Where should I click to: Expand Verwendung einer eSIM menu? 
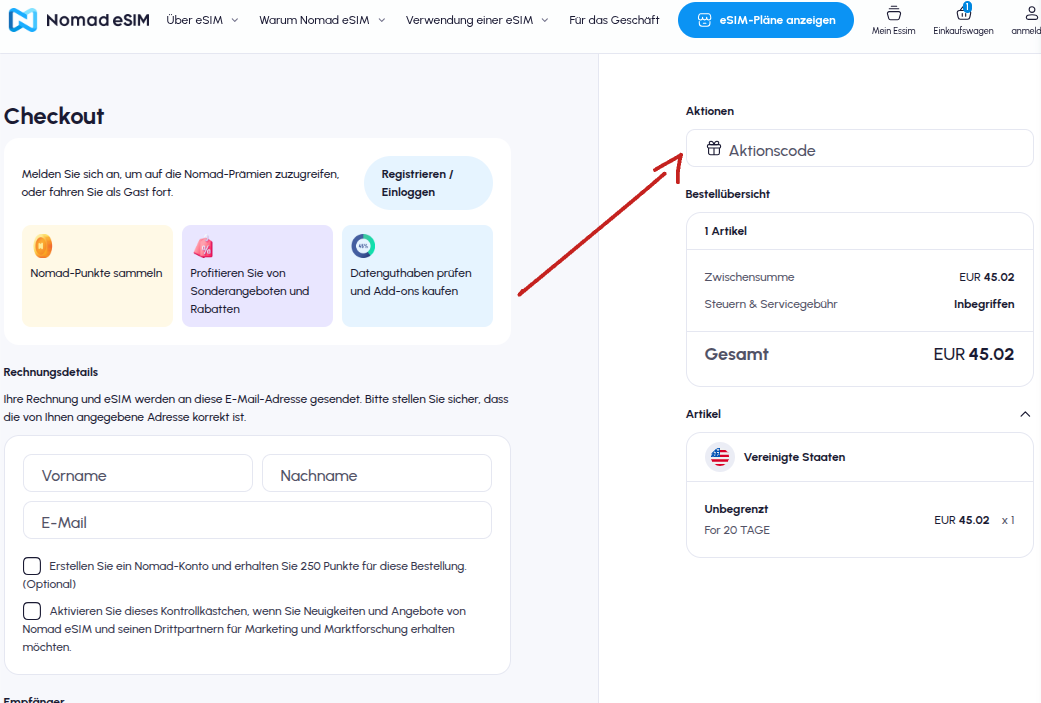tap(477, 20)
